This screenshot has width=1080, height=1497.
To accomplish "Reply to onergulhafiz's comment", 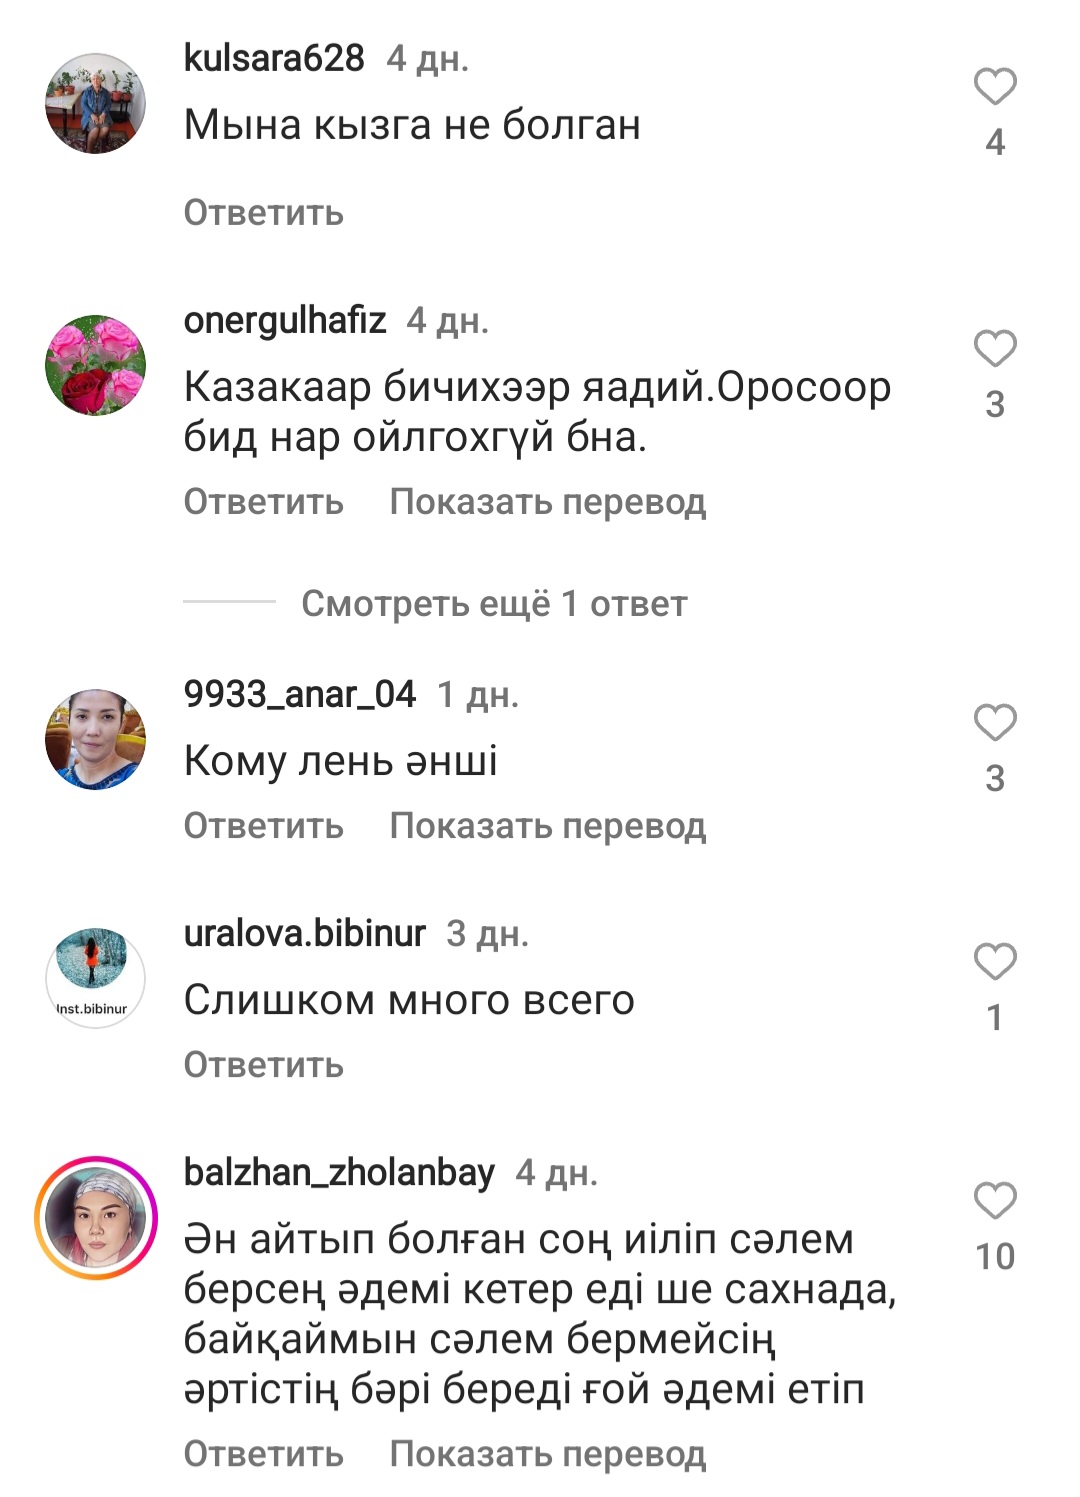I will pyautogui.click(x=264, y=502).
